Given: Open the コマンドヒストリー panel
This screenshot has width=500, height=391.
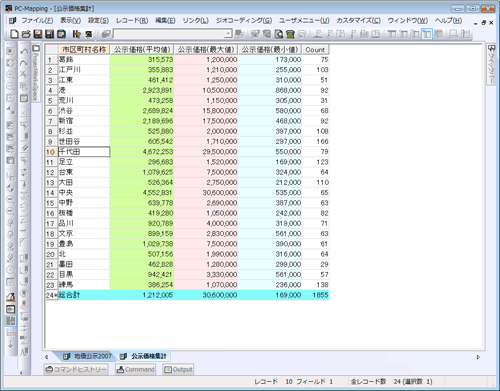Looking at the screenshot, I should [x=76, y=369].
